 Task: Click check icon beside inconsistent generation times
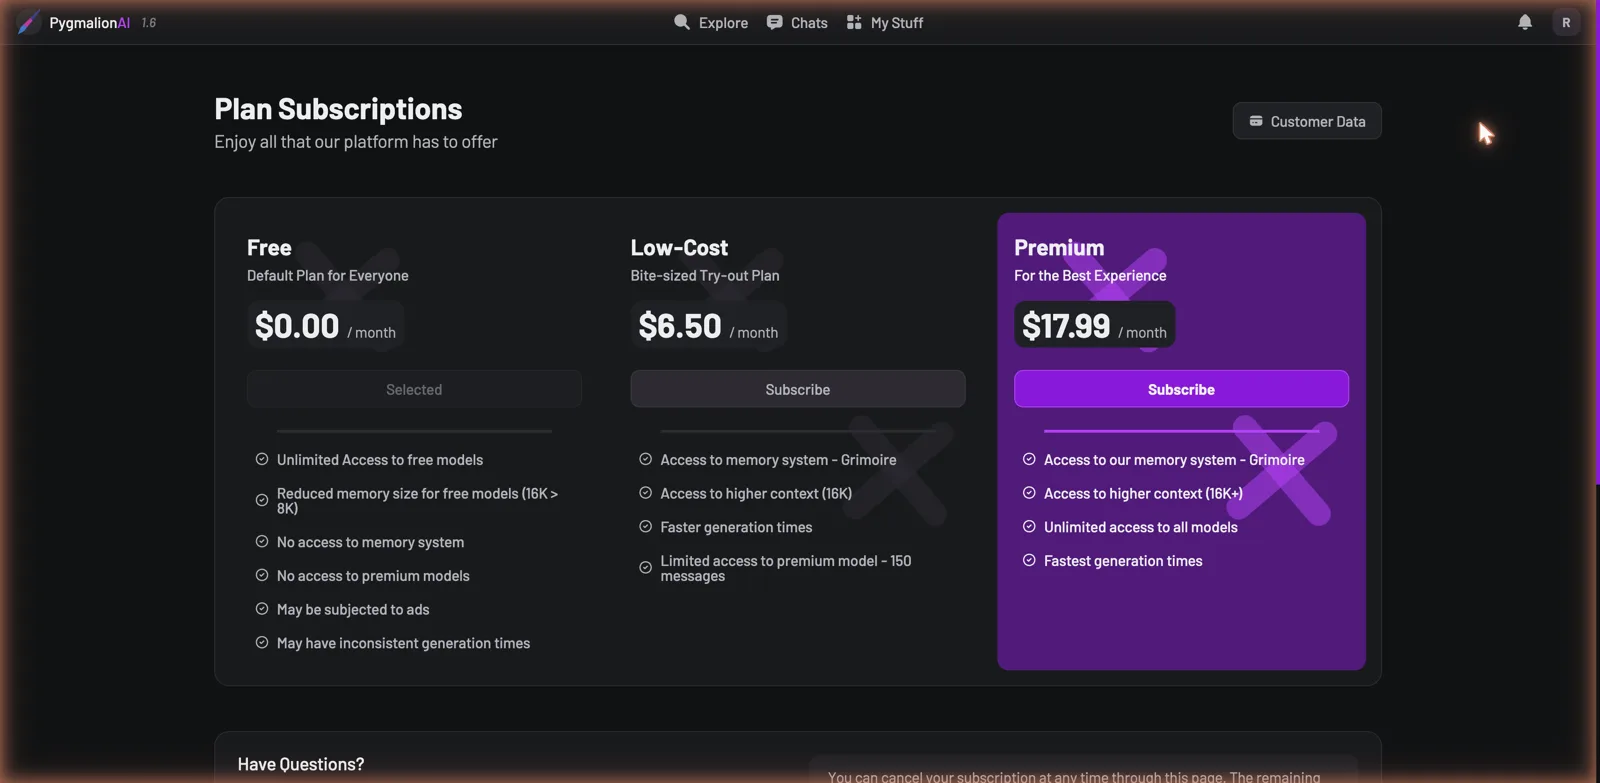click(x=262, y=642)
